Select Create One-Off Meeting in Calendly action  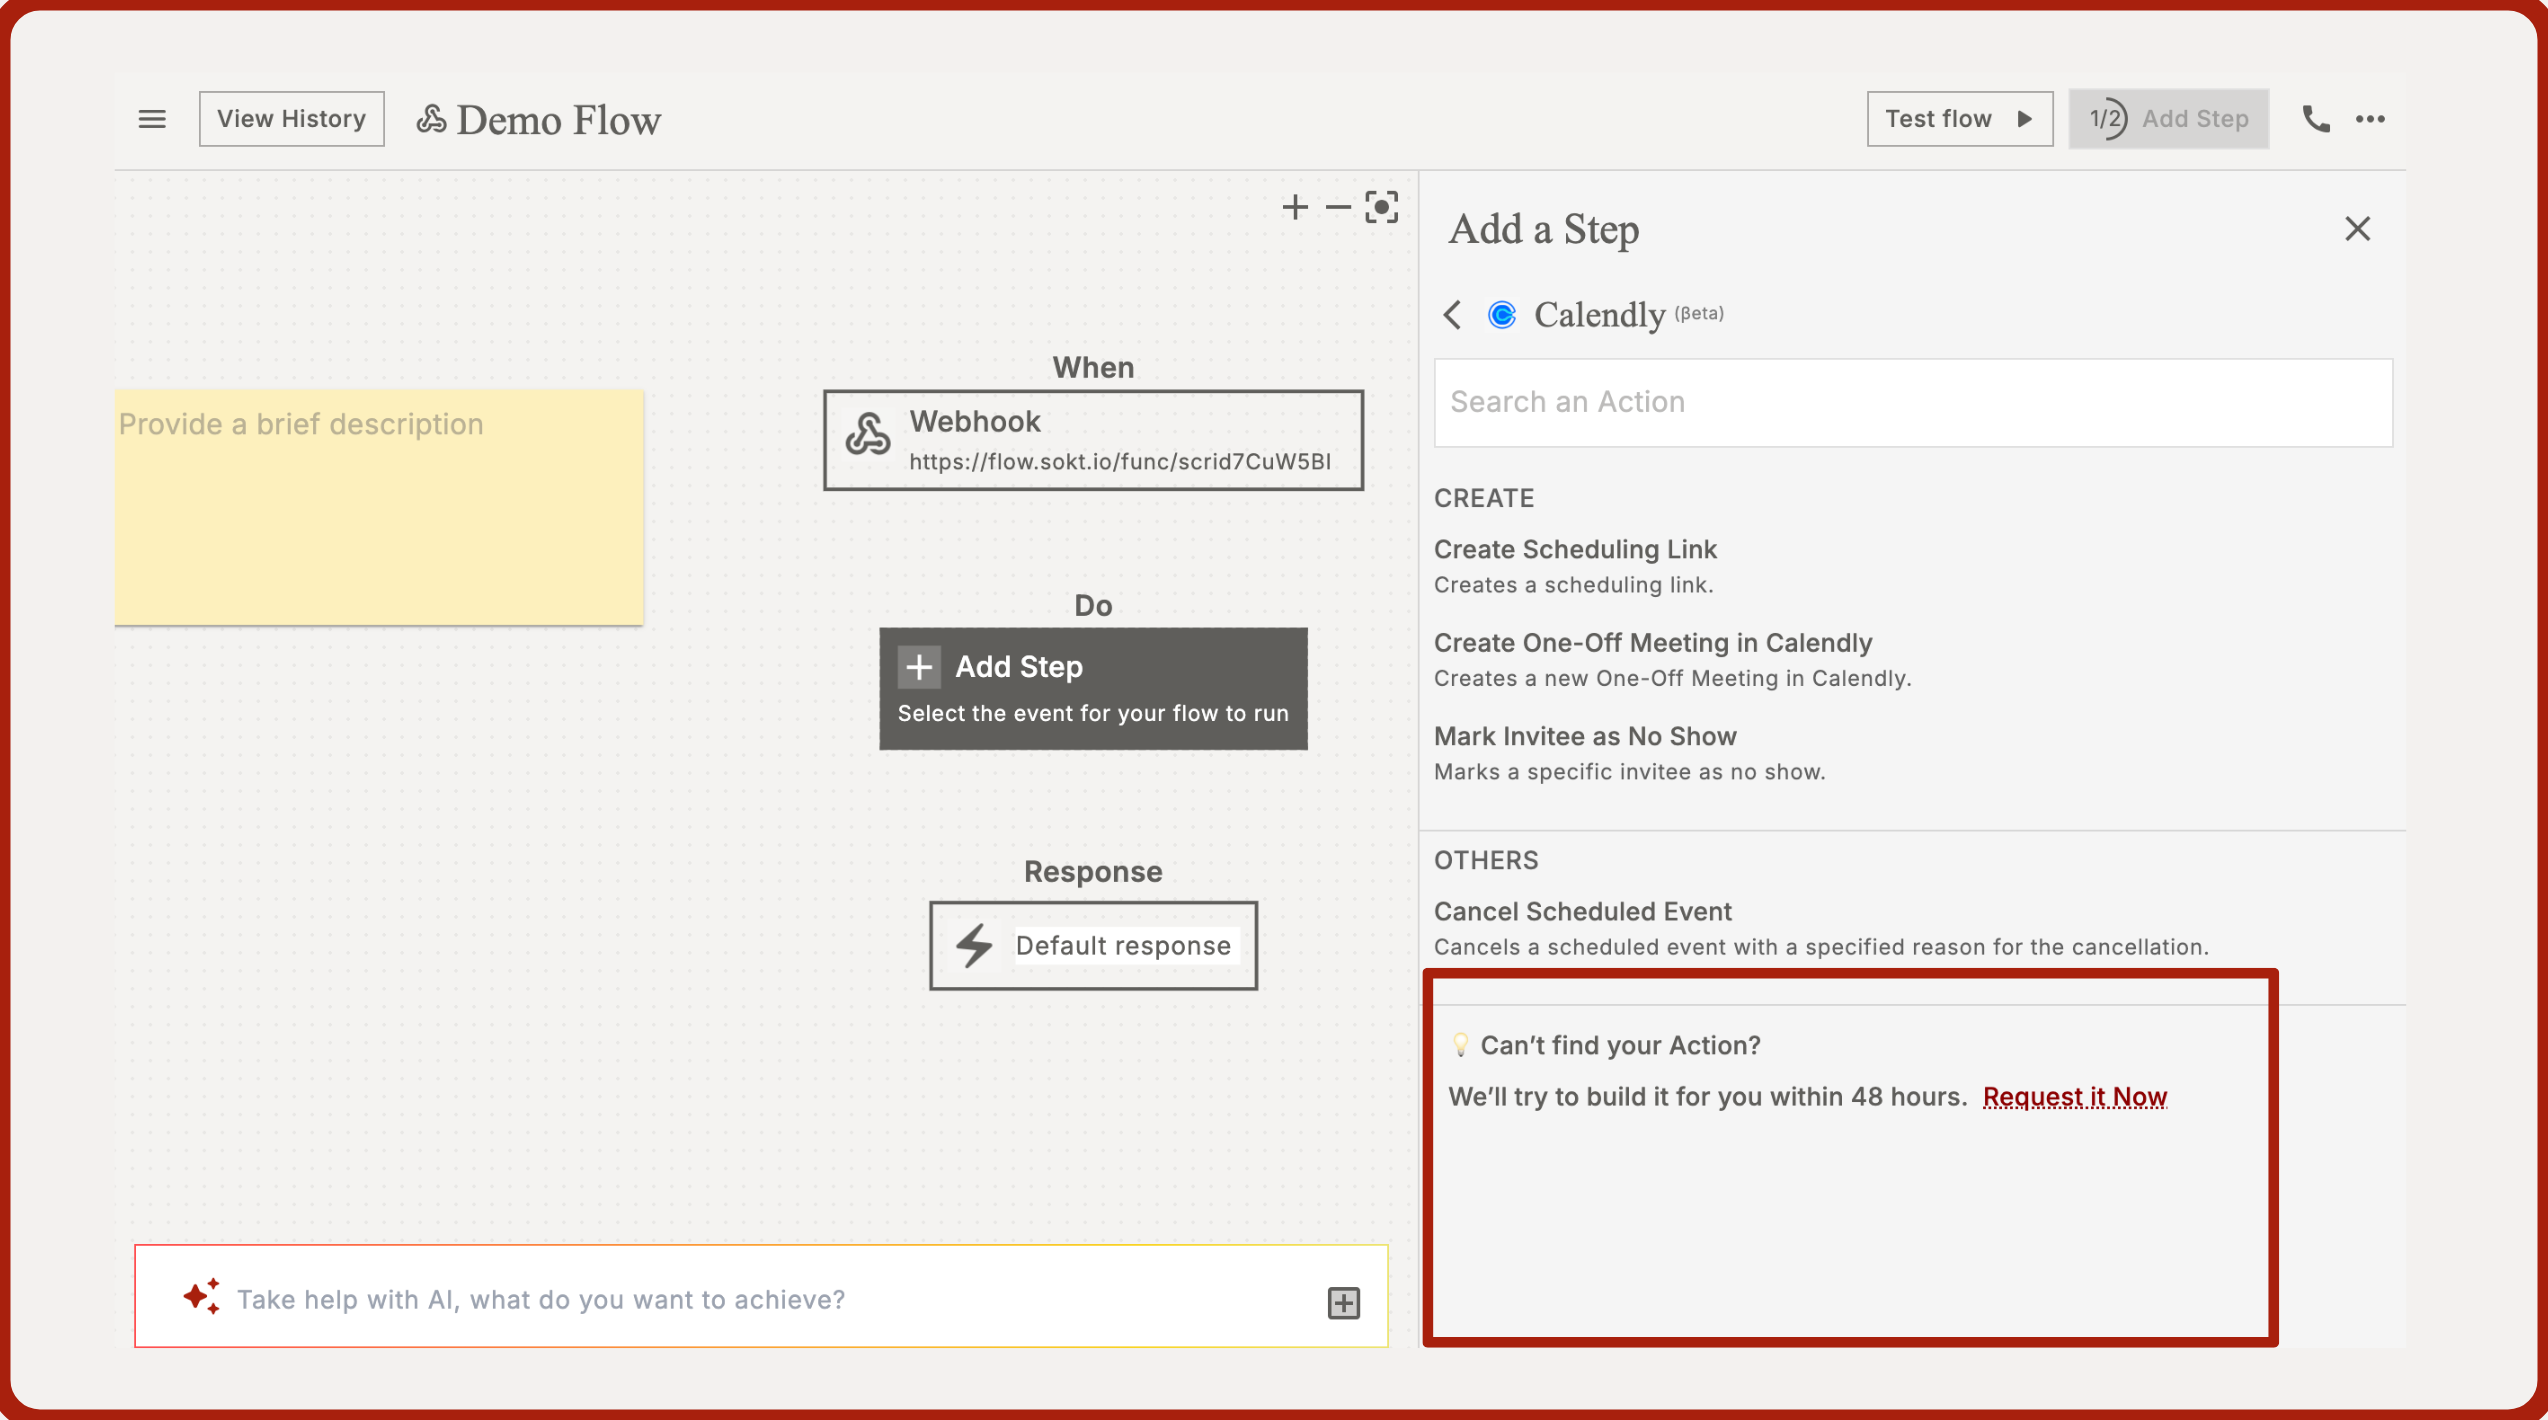click(x=1652, y=643)
